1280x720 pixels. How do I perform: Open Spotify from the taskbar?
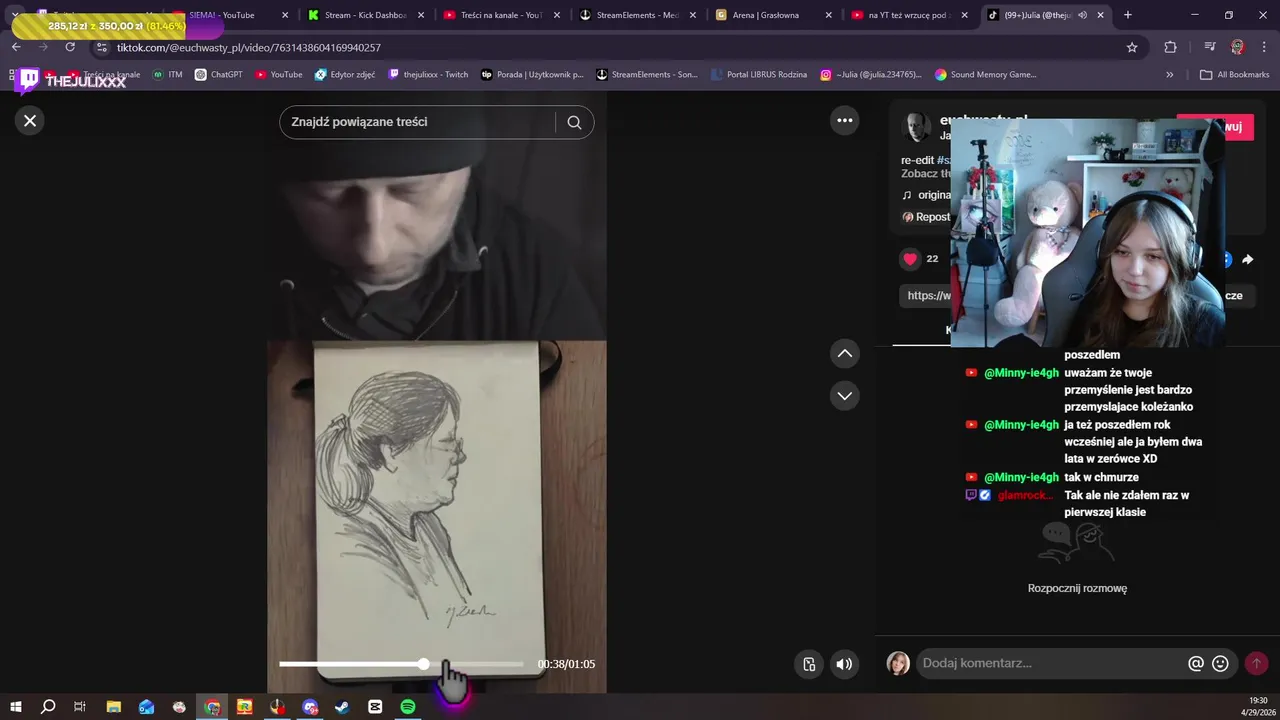point(408,706)
